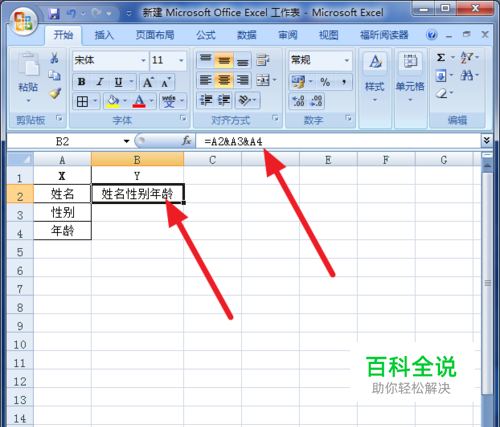Viewport: 500px width, 427px height.
Task: Open the phonetic guide (wén) tool
Action: [x=169, y=101]
